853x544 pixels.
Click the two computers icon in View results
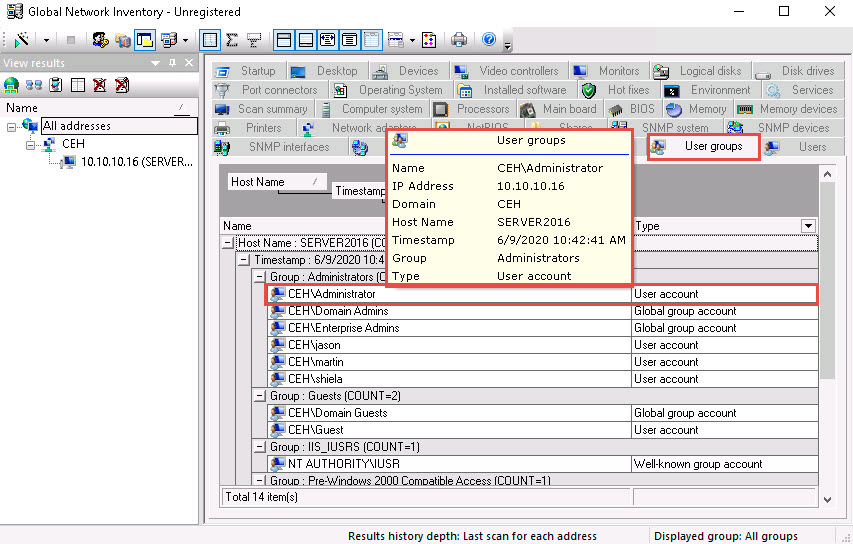coord(34,85)
